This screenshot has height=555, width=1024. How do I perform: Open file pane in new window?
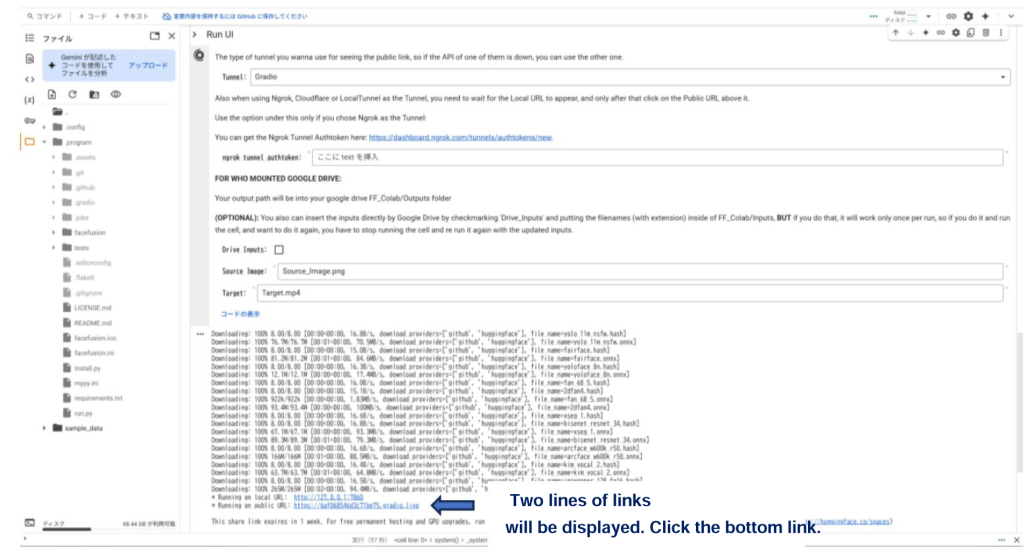pos(155,37)
